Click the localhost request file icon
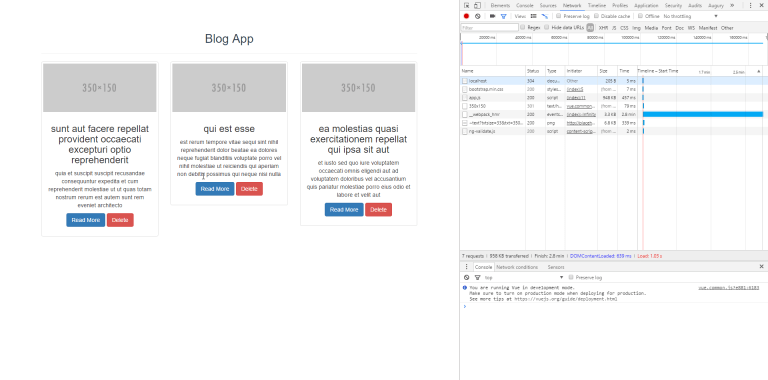768x380 pixels. (465, 81)
